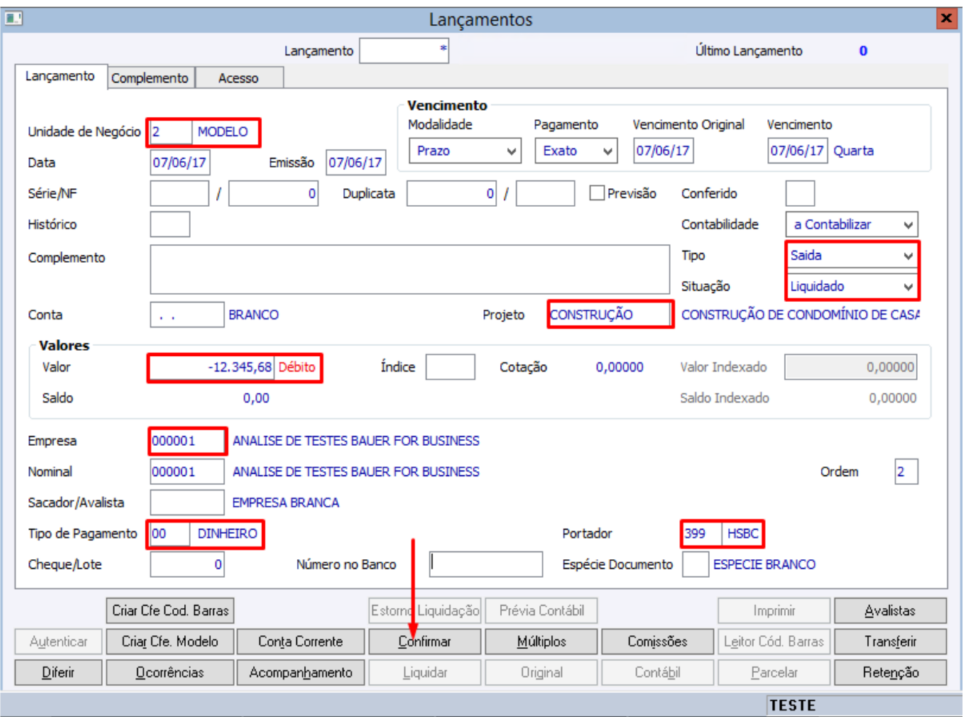This screenshot has height=717, width=963.
Task: Click the Retenção button
Action: 890,672
